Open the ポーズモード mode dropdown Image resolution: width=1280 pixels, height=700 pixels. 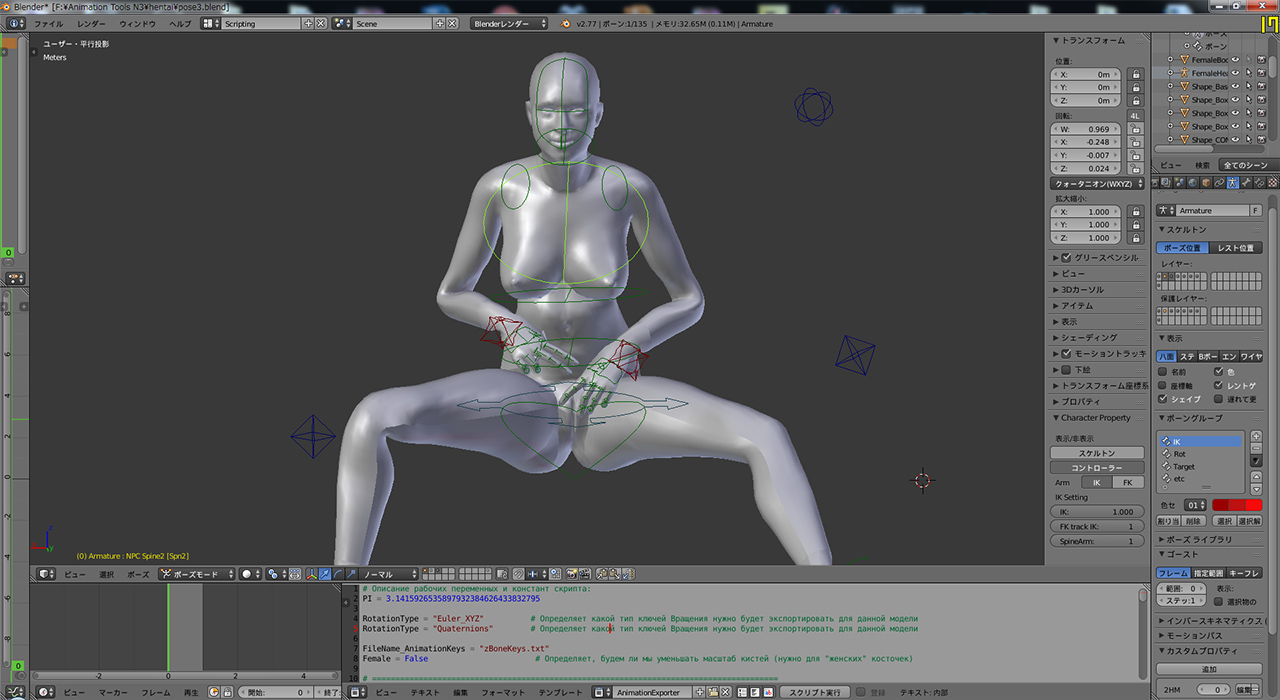click(196, 575)
